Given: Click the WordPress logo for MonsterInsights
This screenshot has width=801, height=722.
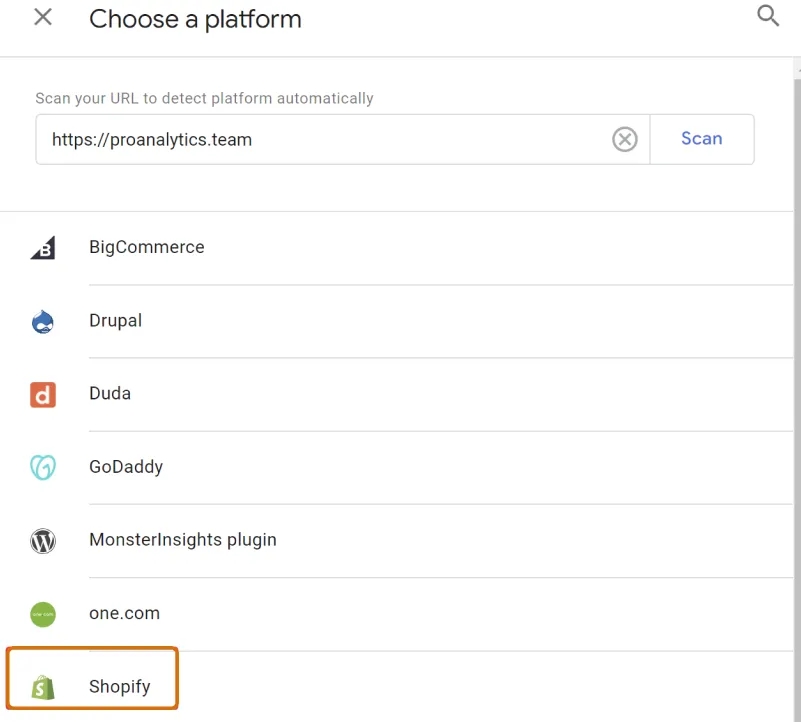Looking at the screenshot, I should click(x=43, y=541).
